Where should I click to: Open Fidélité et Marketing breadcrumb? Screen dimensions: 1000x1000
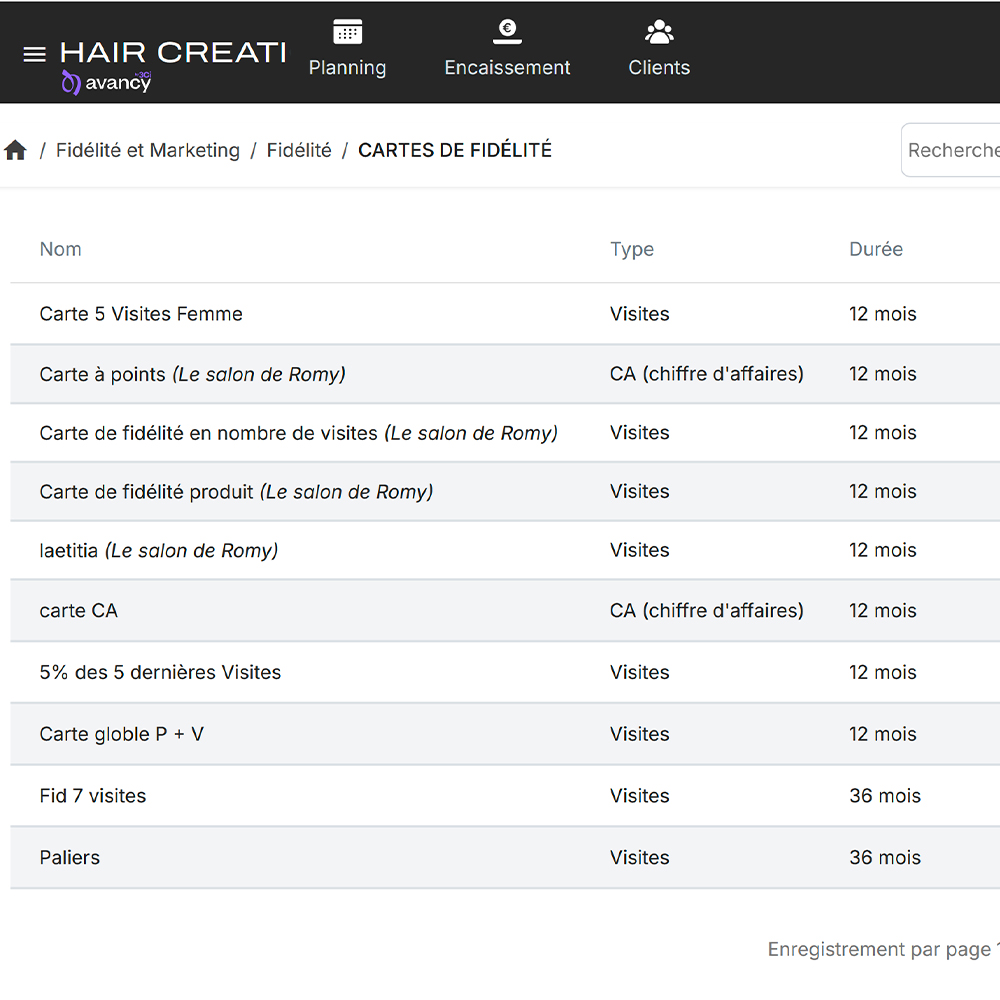(148, 151)
